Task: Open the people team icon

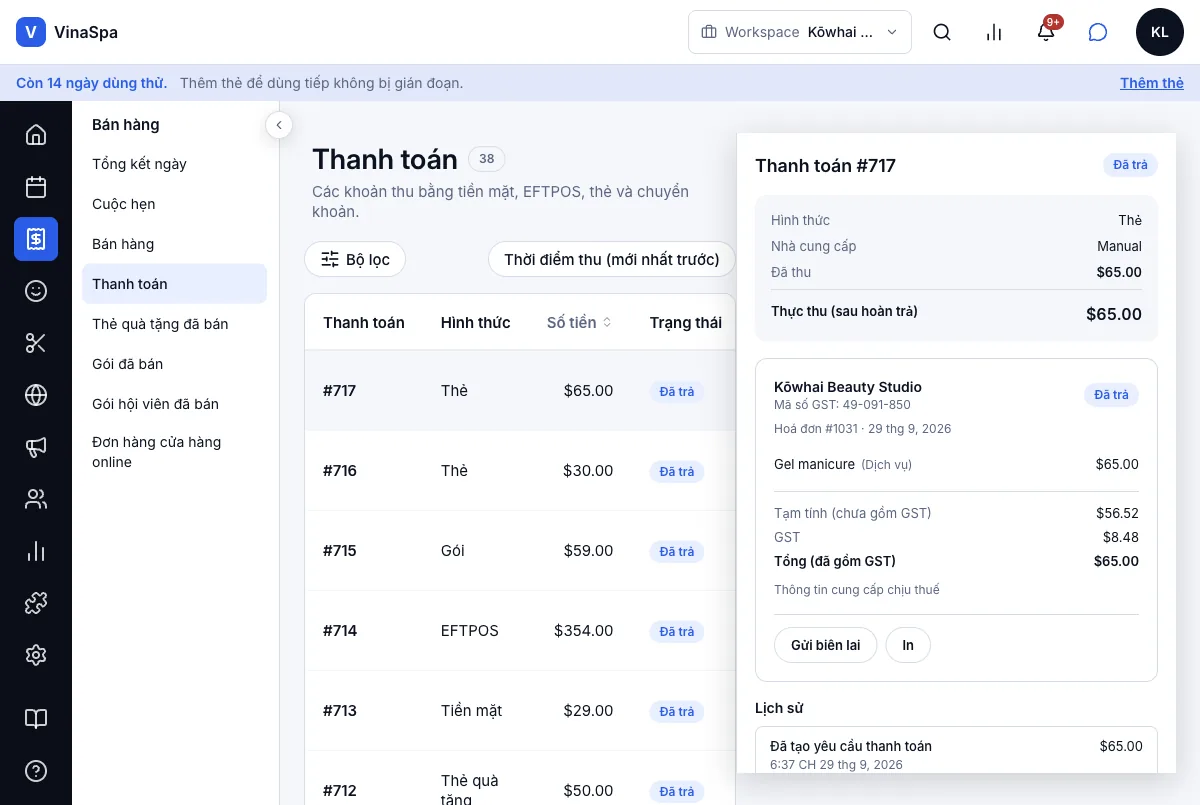Action: [36, 499]
